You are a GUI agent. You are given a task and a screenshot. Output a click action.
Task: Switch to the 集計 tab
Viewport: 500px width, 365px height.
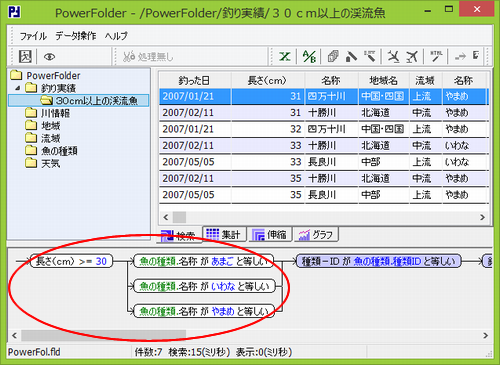224,234
